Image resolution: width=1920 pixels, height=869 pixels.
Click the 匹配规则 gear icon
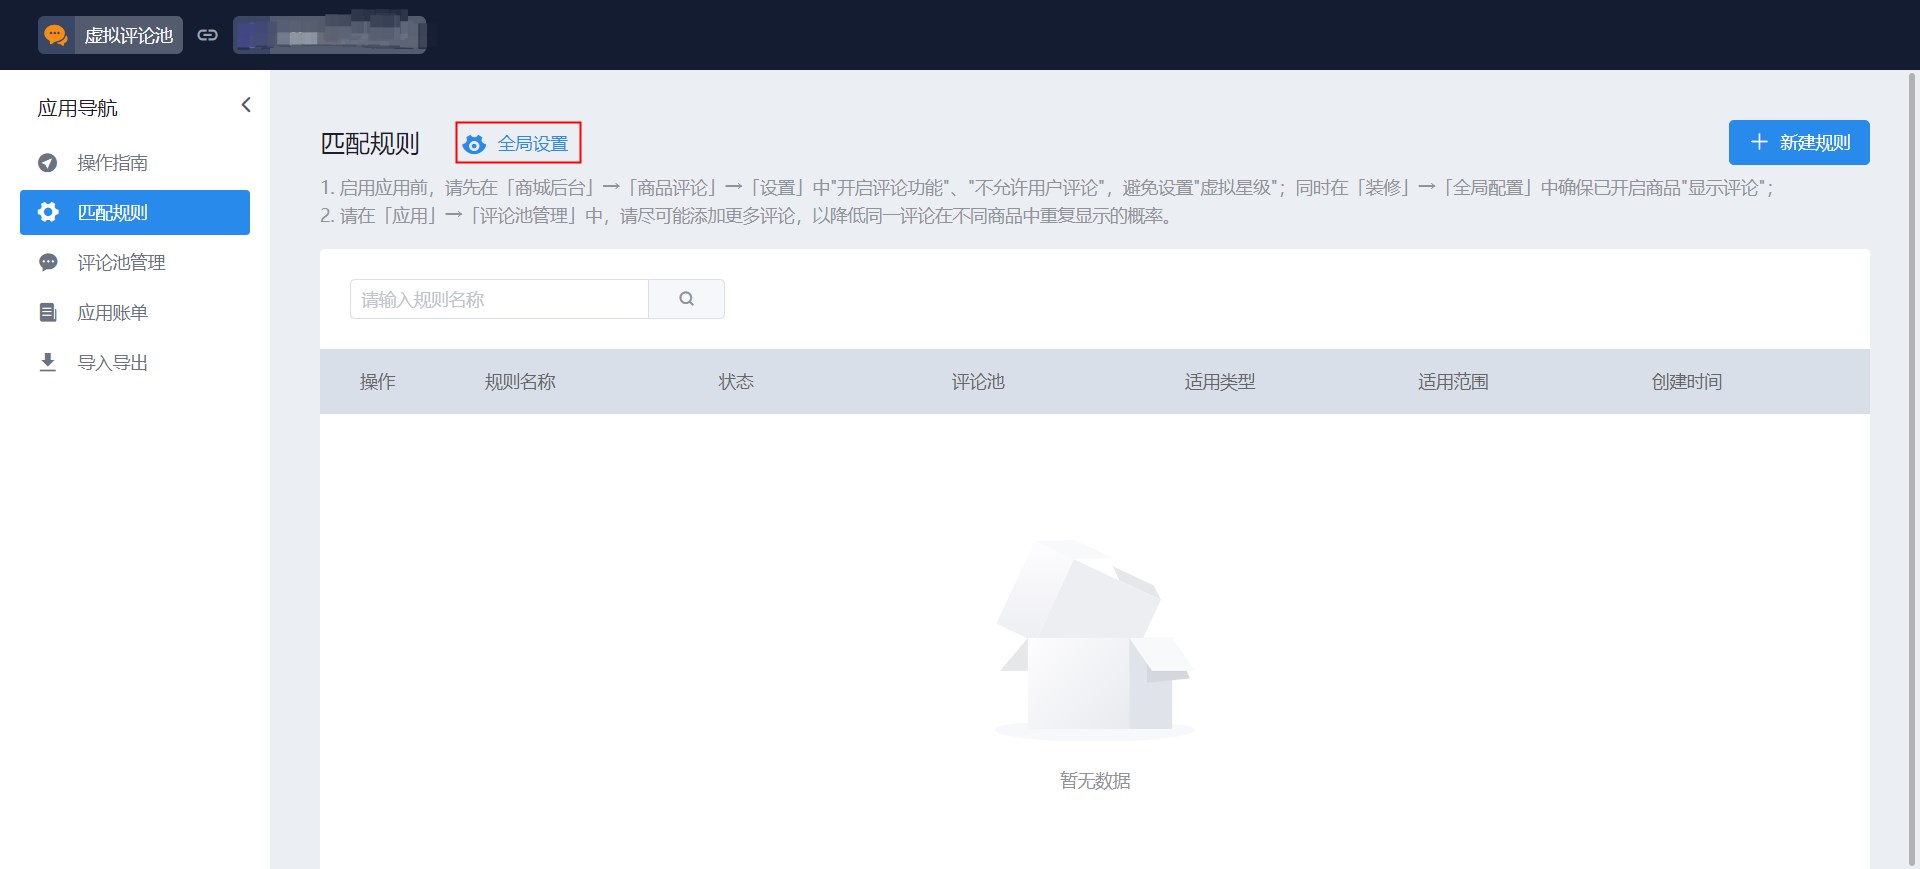[x=47, y=212]
